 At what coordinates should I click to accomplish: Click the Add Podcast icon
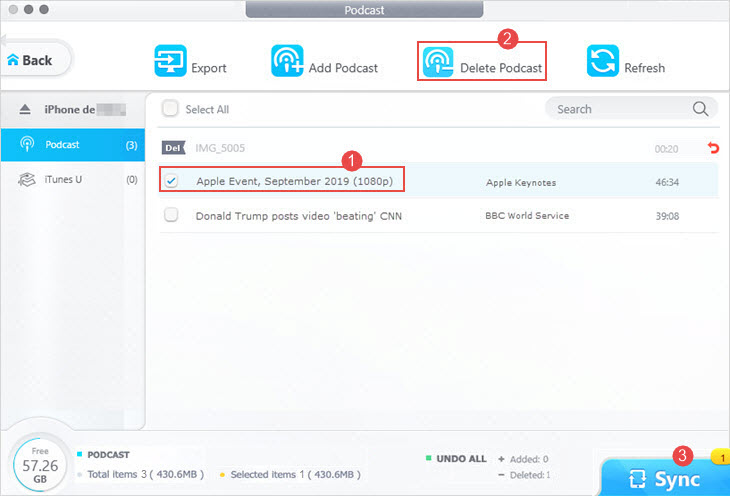287,61
